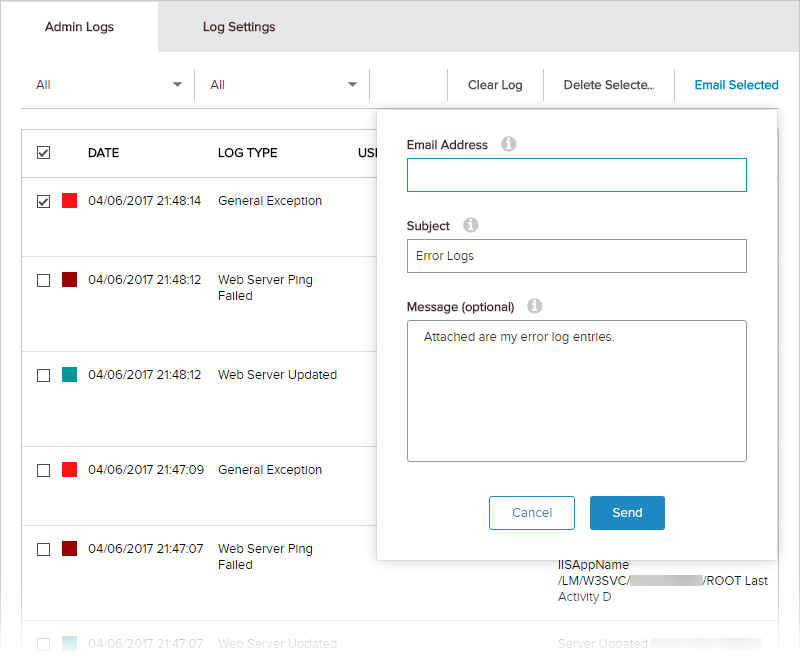Click General Exception text at 21:47:09
This screenshot has width=800, height=656.
pyautogui.click(x=270, y=469)
